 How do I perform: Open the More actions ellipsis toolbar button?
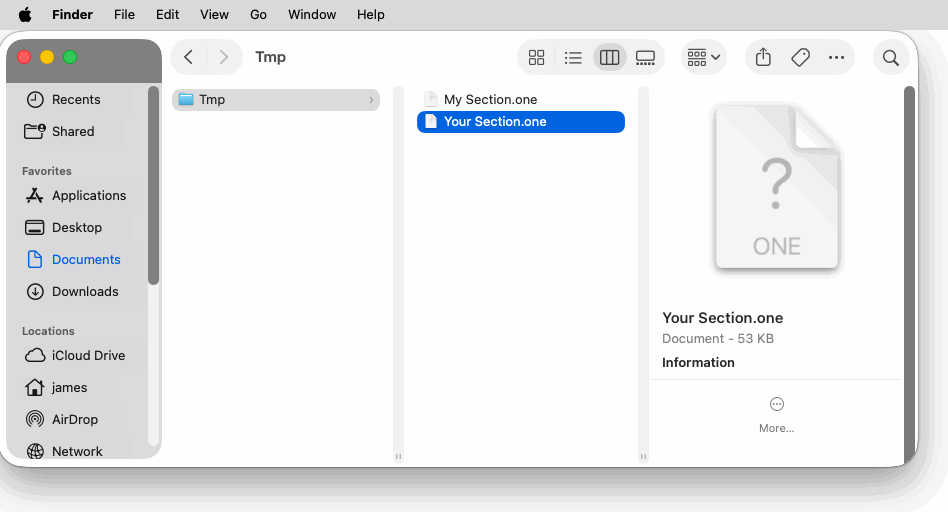pos(837,58)
